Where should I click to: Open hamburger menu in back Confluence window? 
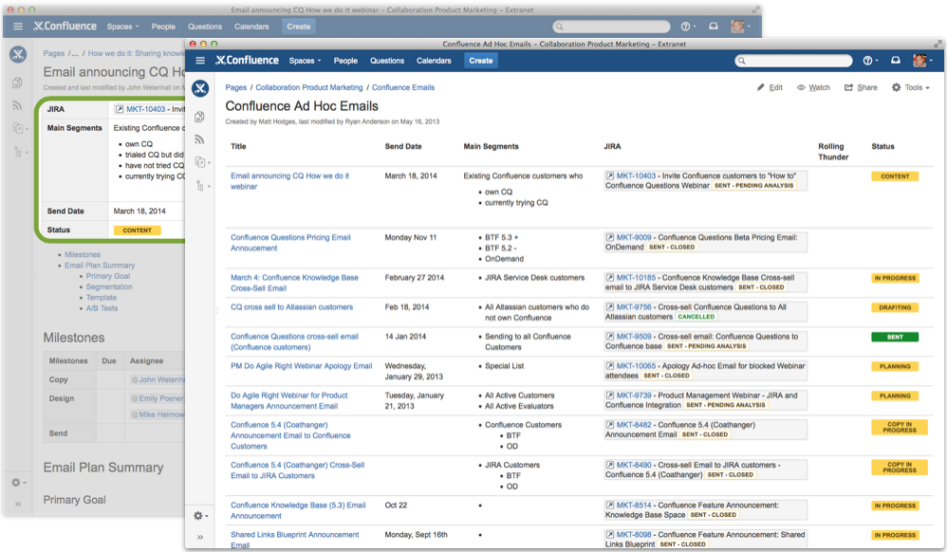coord(18,26)
